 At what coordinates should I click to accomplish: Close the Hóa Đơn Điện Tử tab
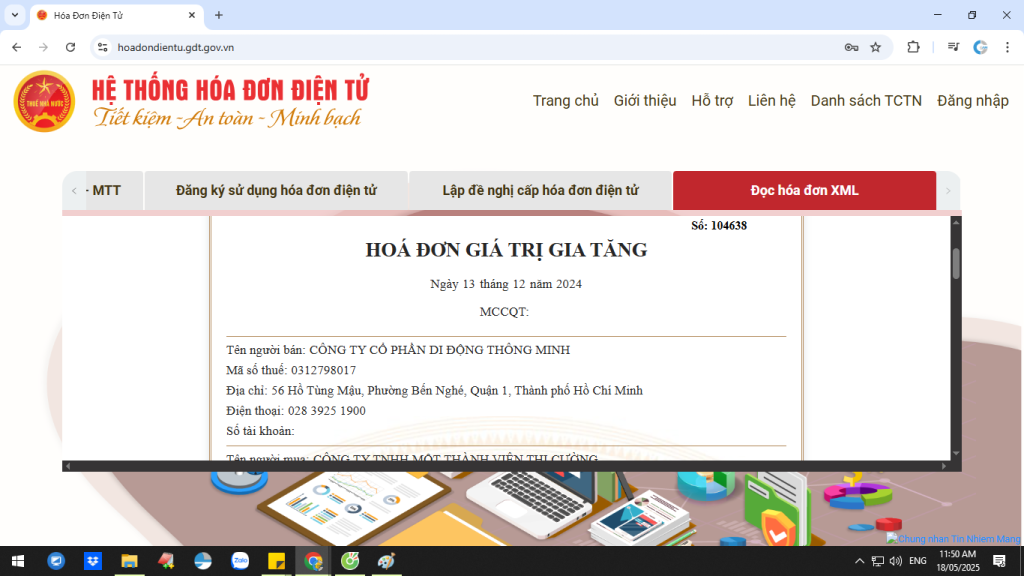tap(192, 15)
